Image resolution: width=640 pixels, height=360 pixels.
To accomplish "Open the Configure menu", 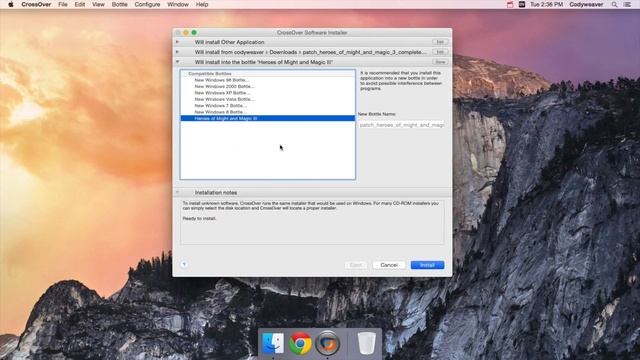I will coord(147,4).
